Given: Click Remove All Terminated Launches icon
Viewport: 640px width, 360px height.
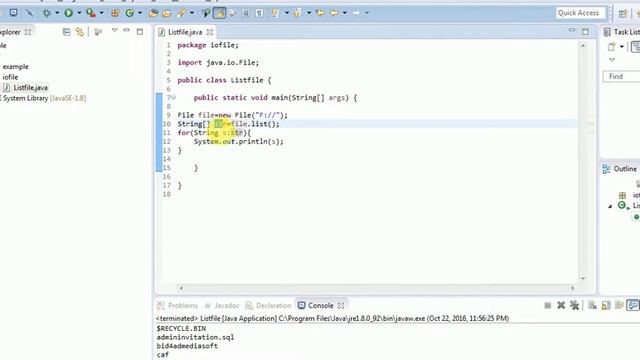Looking at the screenshot, I should pos(574,305).
